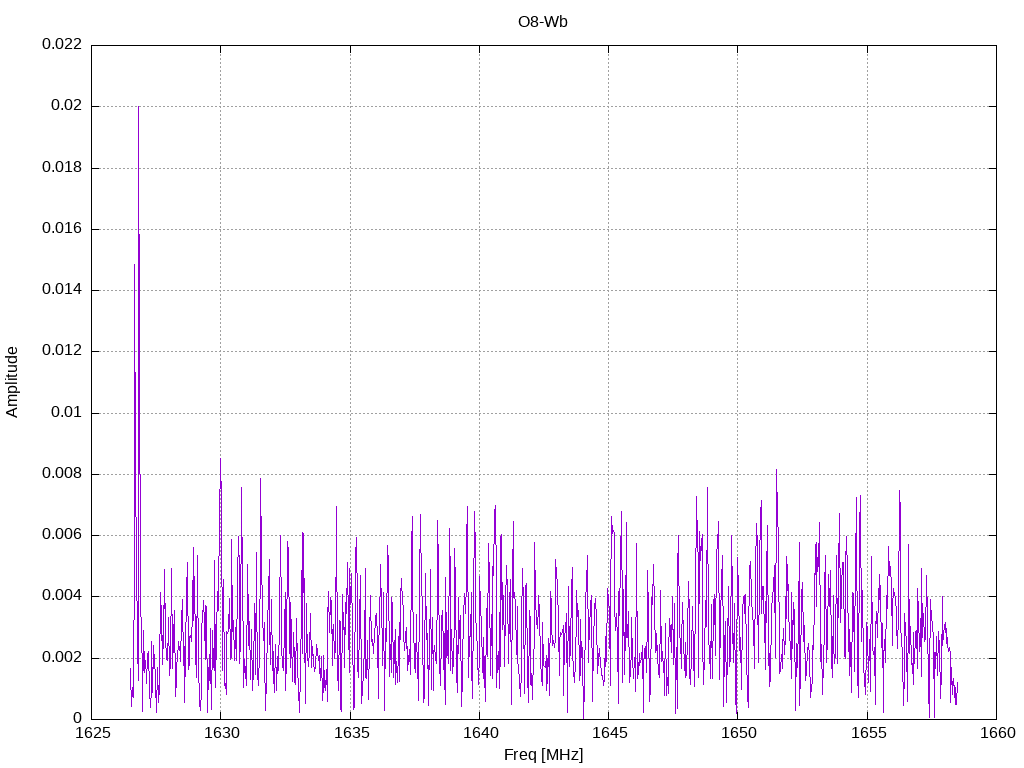Select the 1640 x-axis tick label

tap(479, 734)
